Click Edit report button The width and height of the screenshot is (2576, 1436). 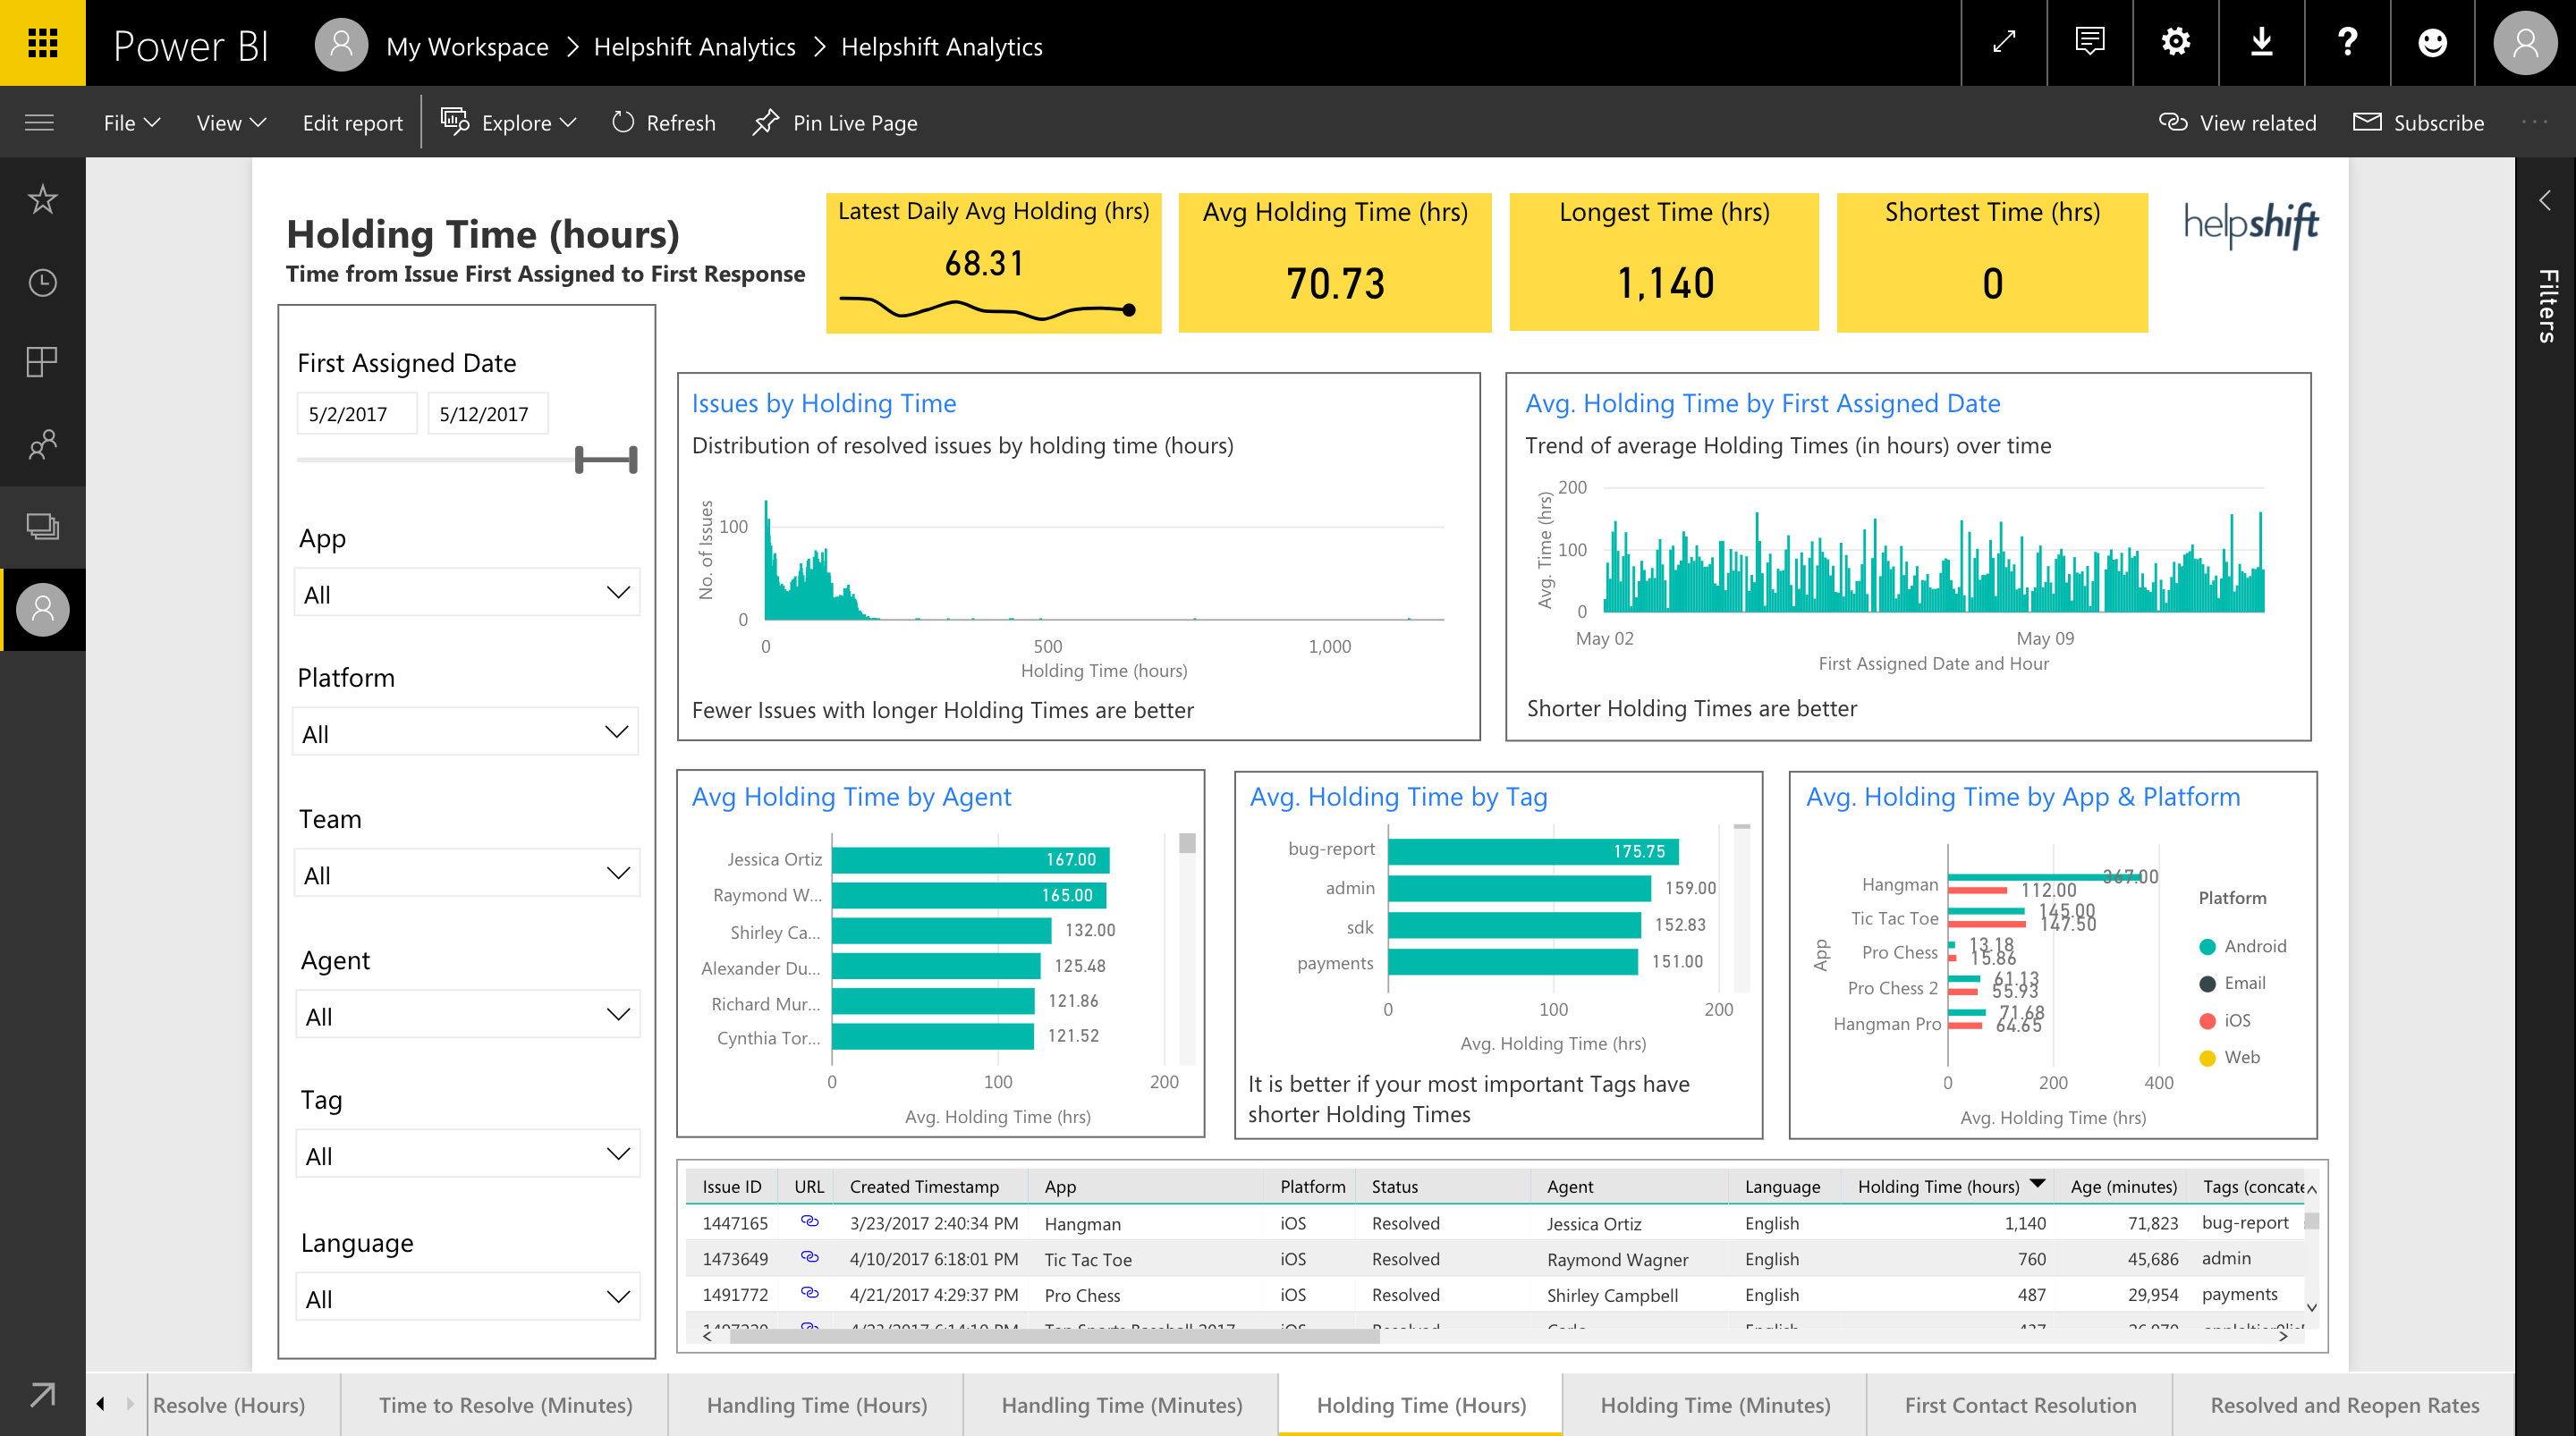(x=352, y=123)
